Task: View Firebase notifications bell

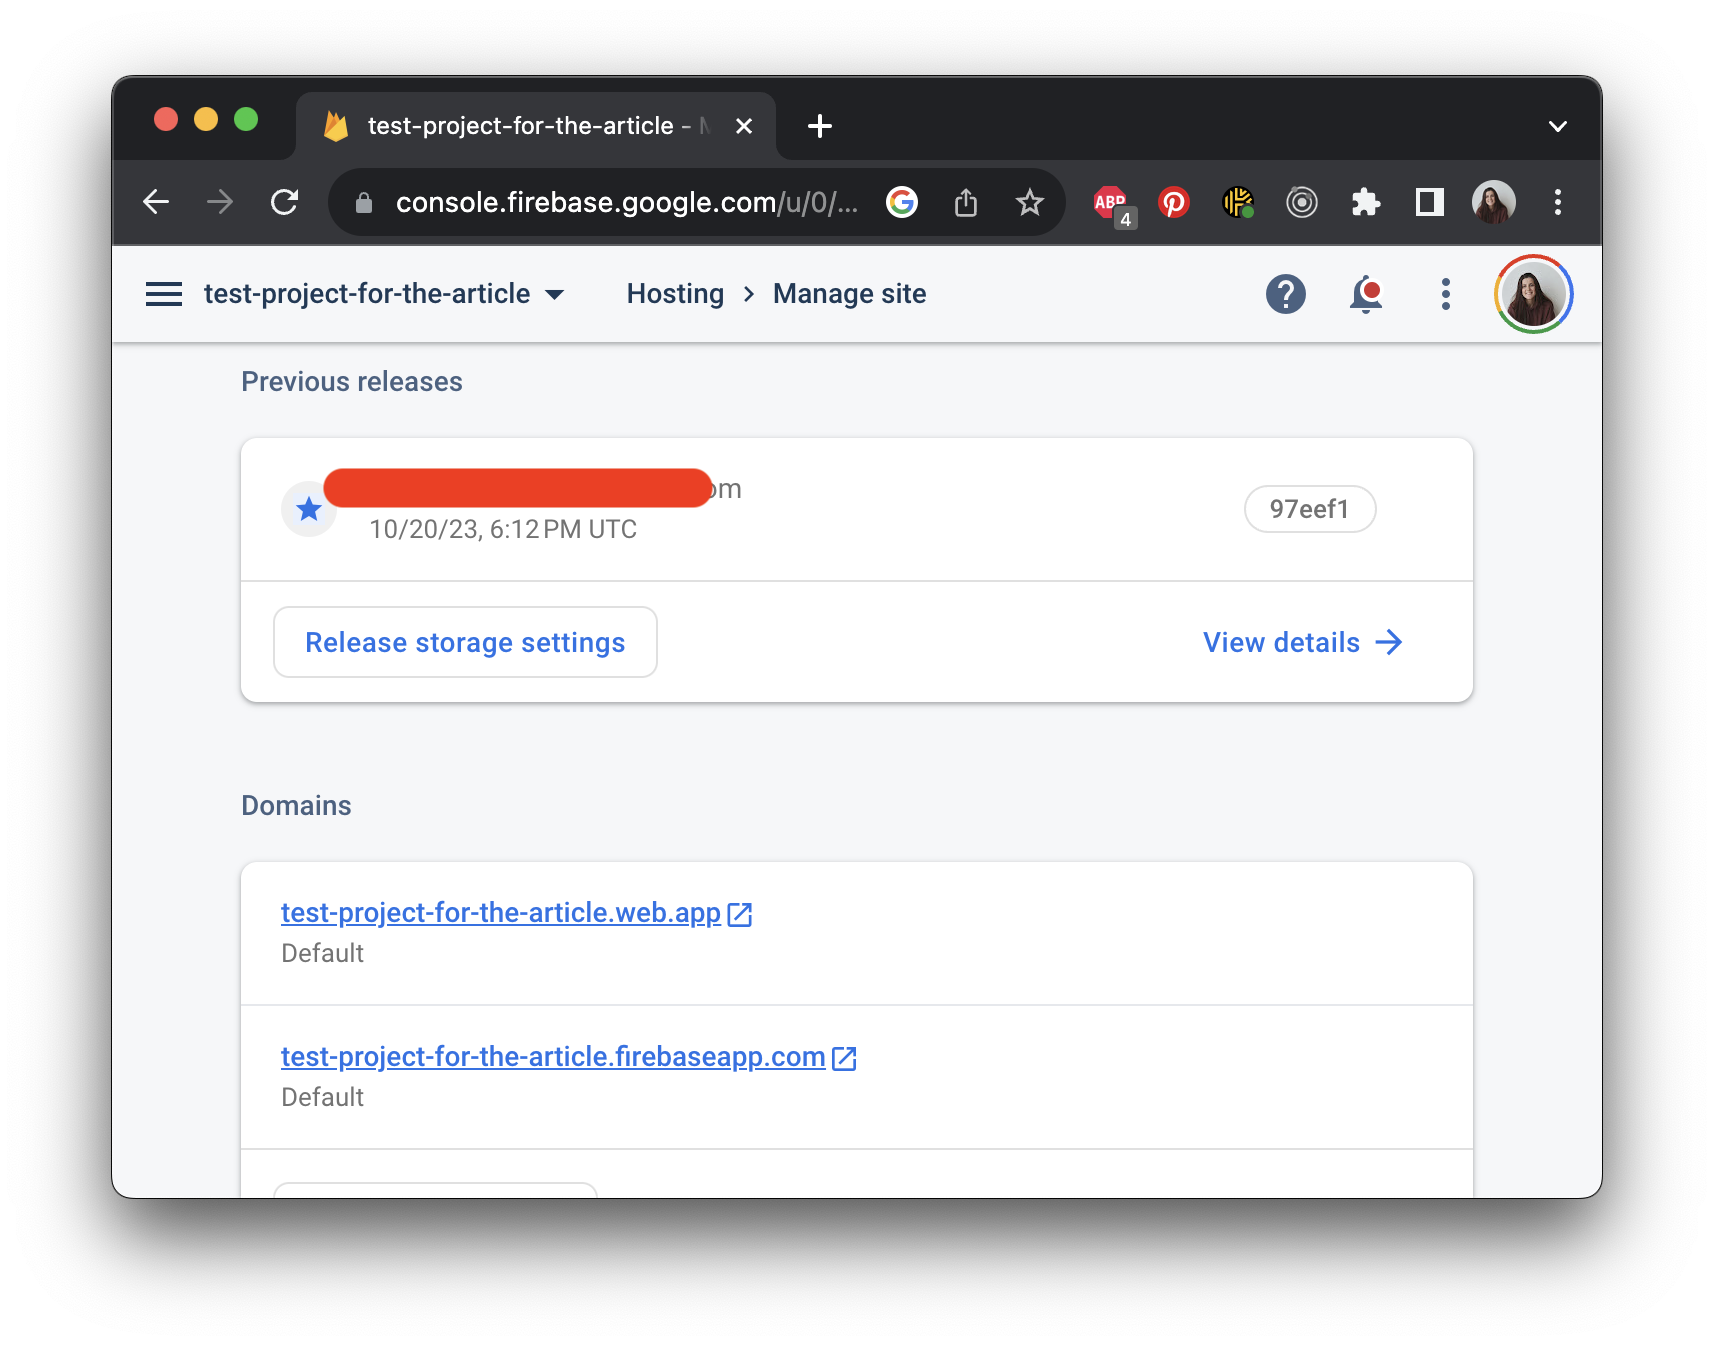Action: tap(1366, 295)
